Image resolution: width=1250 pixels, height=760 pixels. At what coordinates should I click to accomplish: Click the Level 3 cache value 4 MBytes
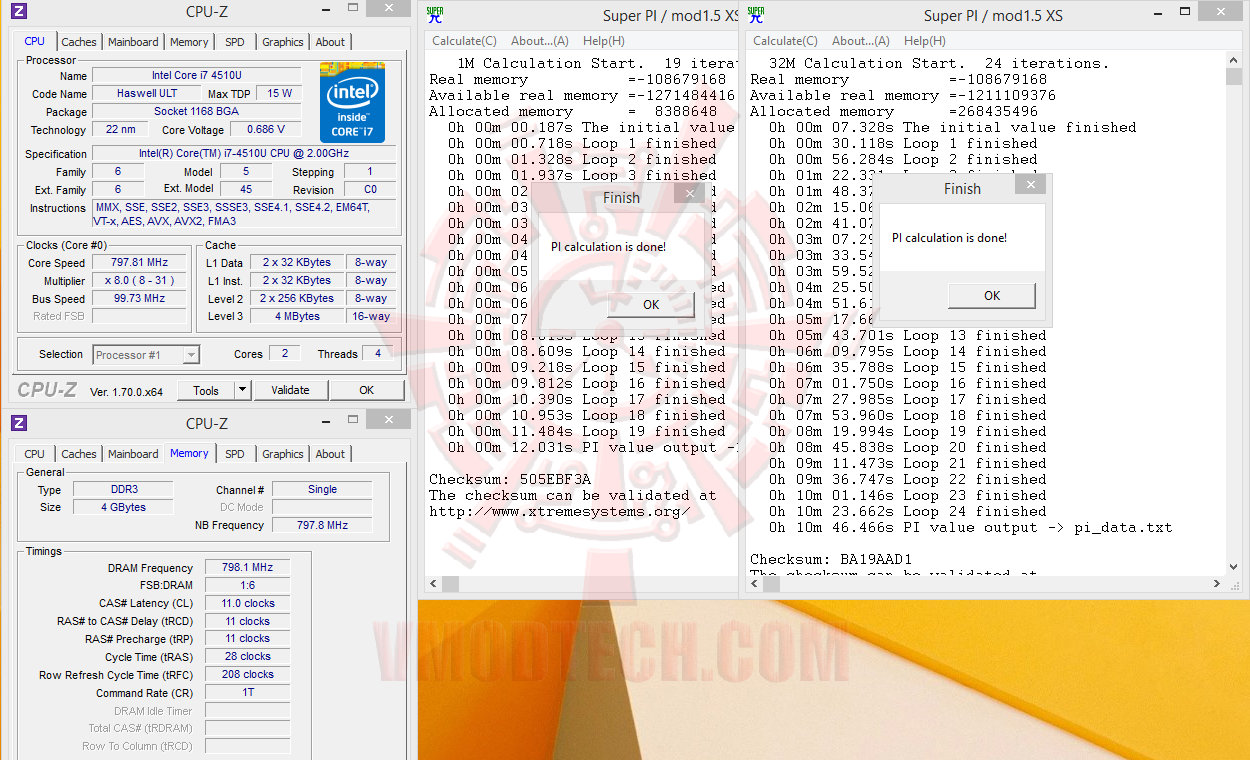(x=297, y=316)
